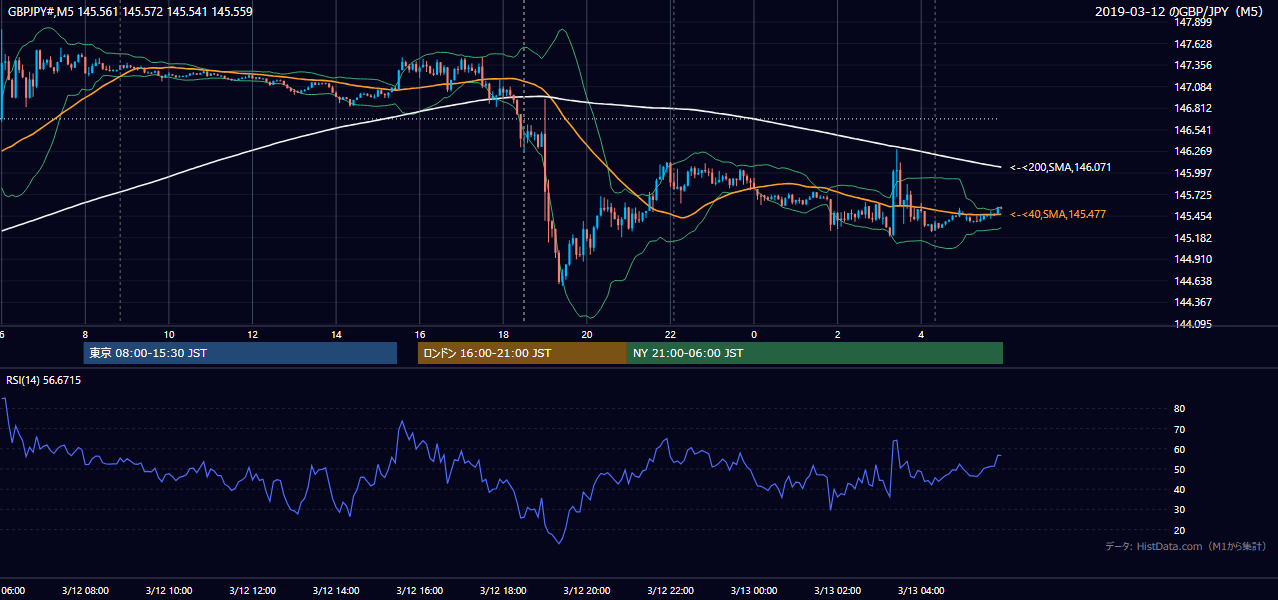The height and width of the screenshot is (600, 1278).
Task: Click RSI axis level 30
Action: click(x=1179, y=510)
